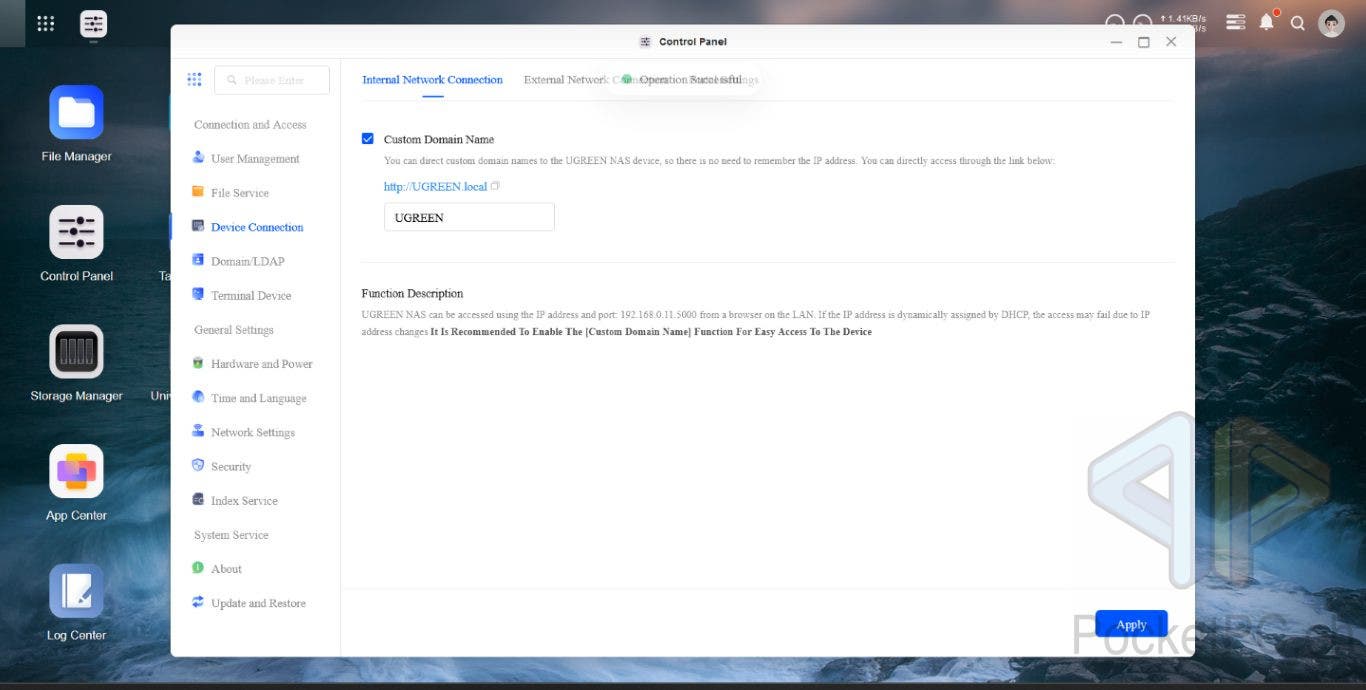Screen dimensions: 1366x690
Task: Click the network speed indicator
Action: click(1183, 22)
